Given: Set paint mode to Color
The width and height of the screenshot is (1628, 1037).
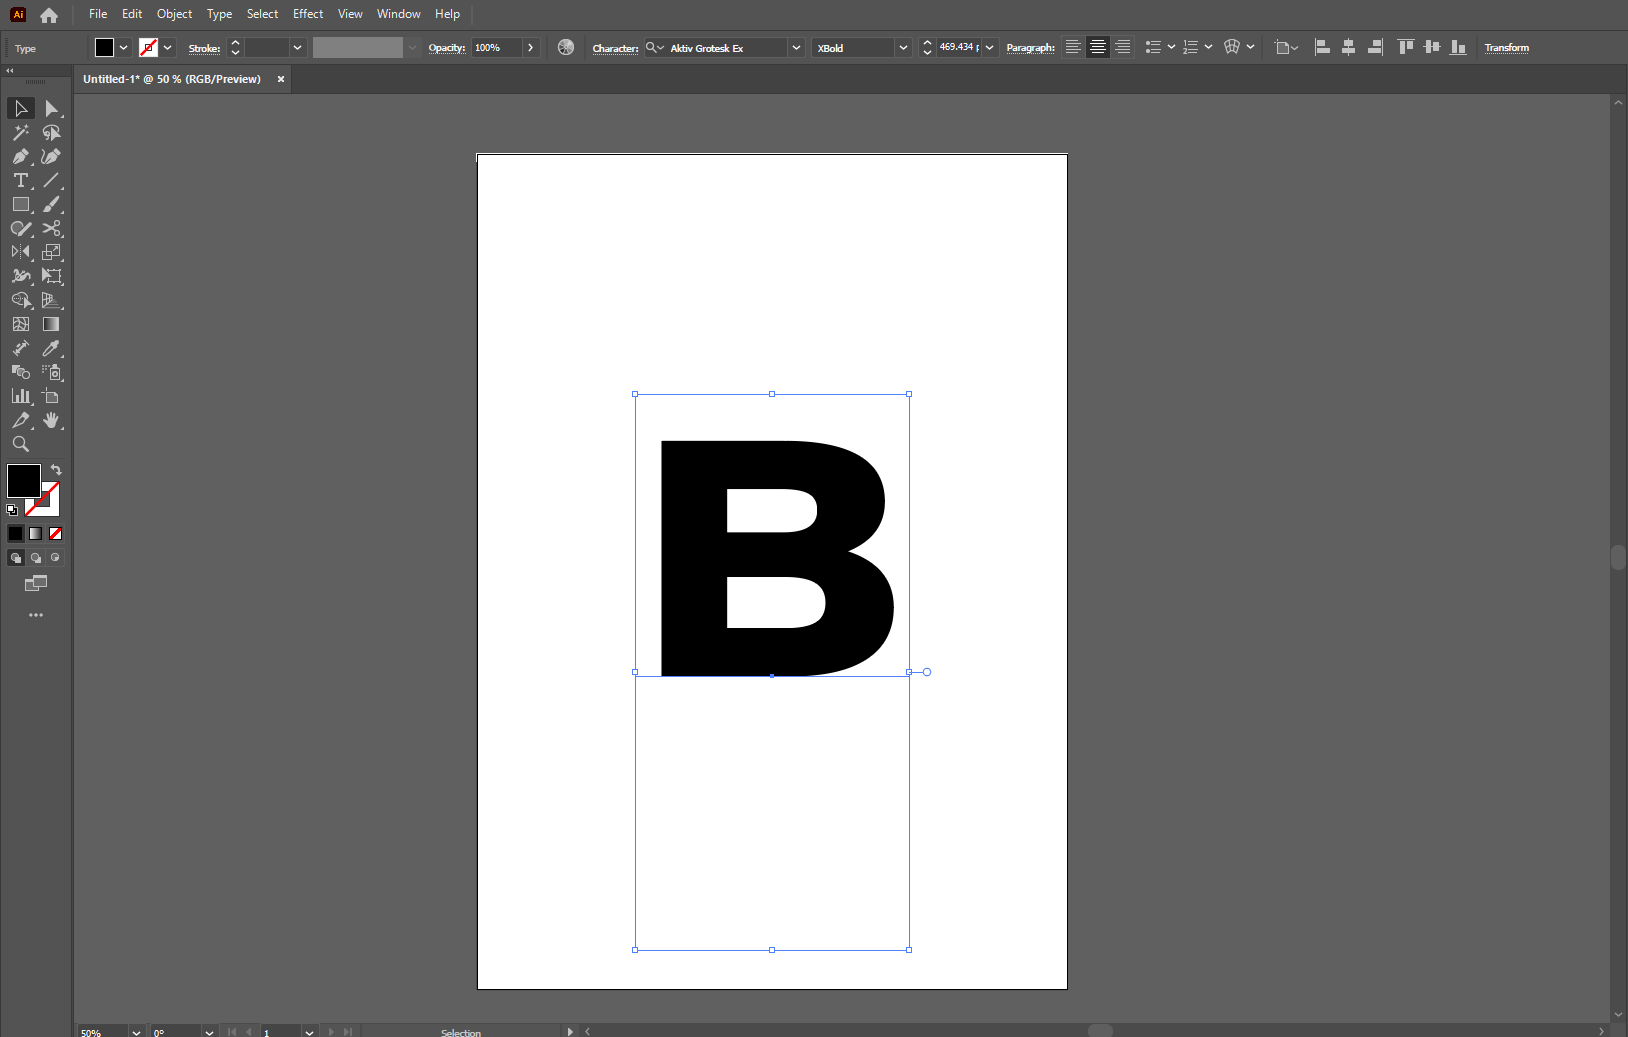Looking at the screenshot, I should click(x=16, y=534).
